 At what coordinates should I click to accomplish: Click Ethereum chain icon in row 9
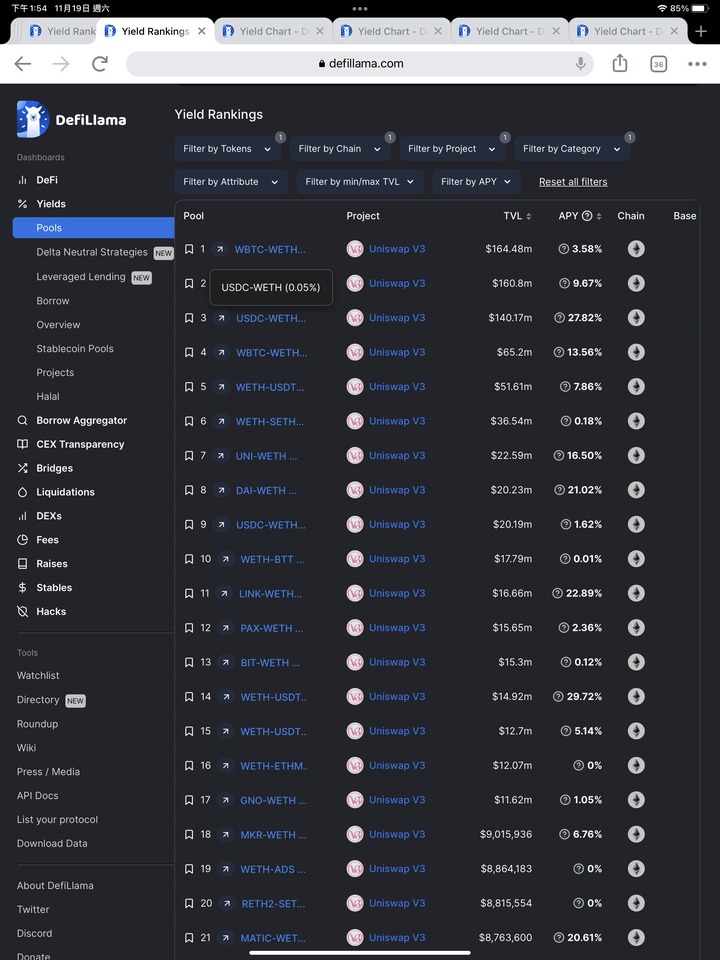636,525
